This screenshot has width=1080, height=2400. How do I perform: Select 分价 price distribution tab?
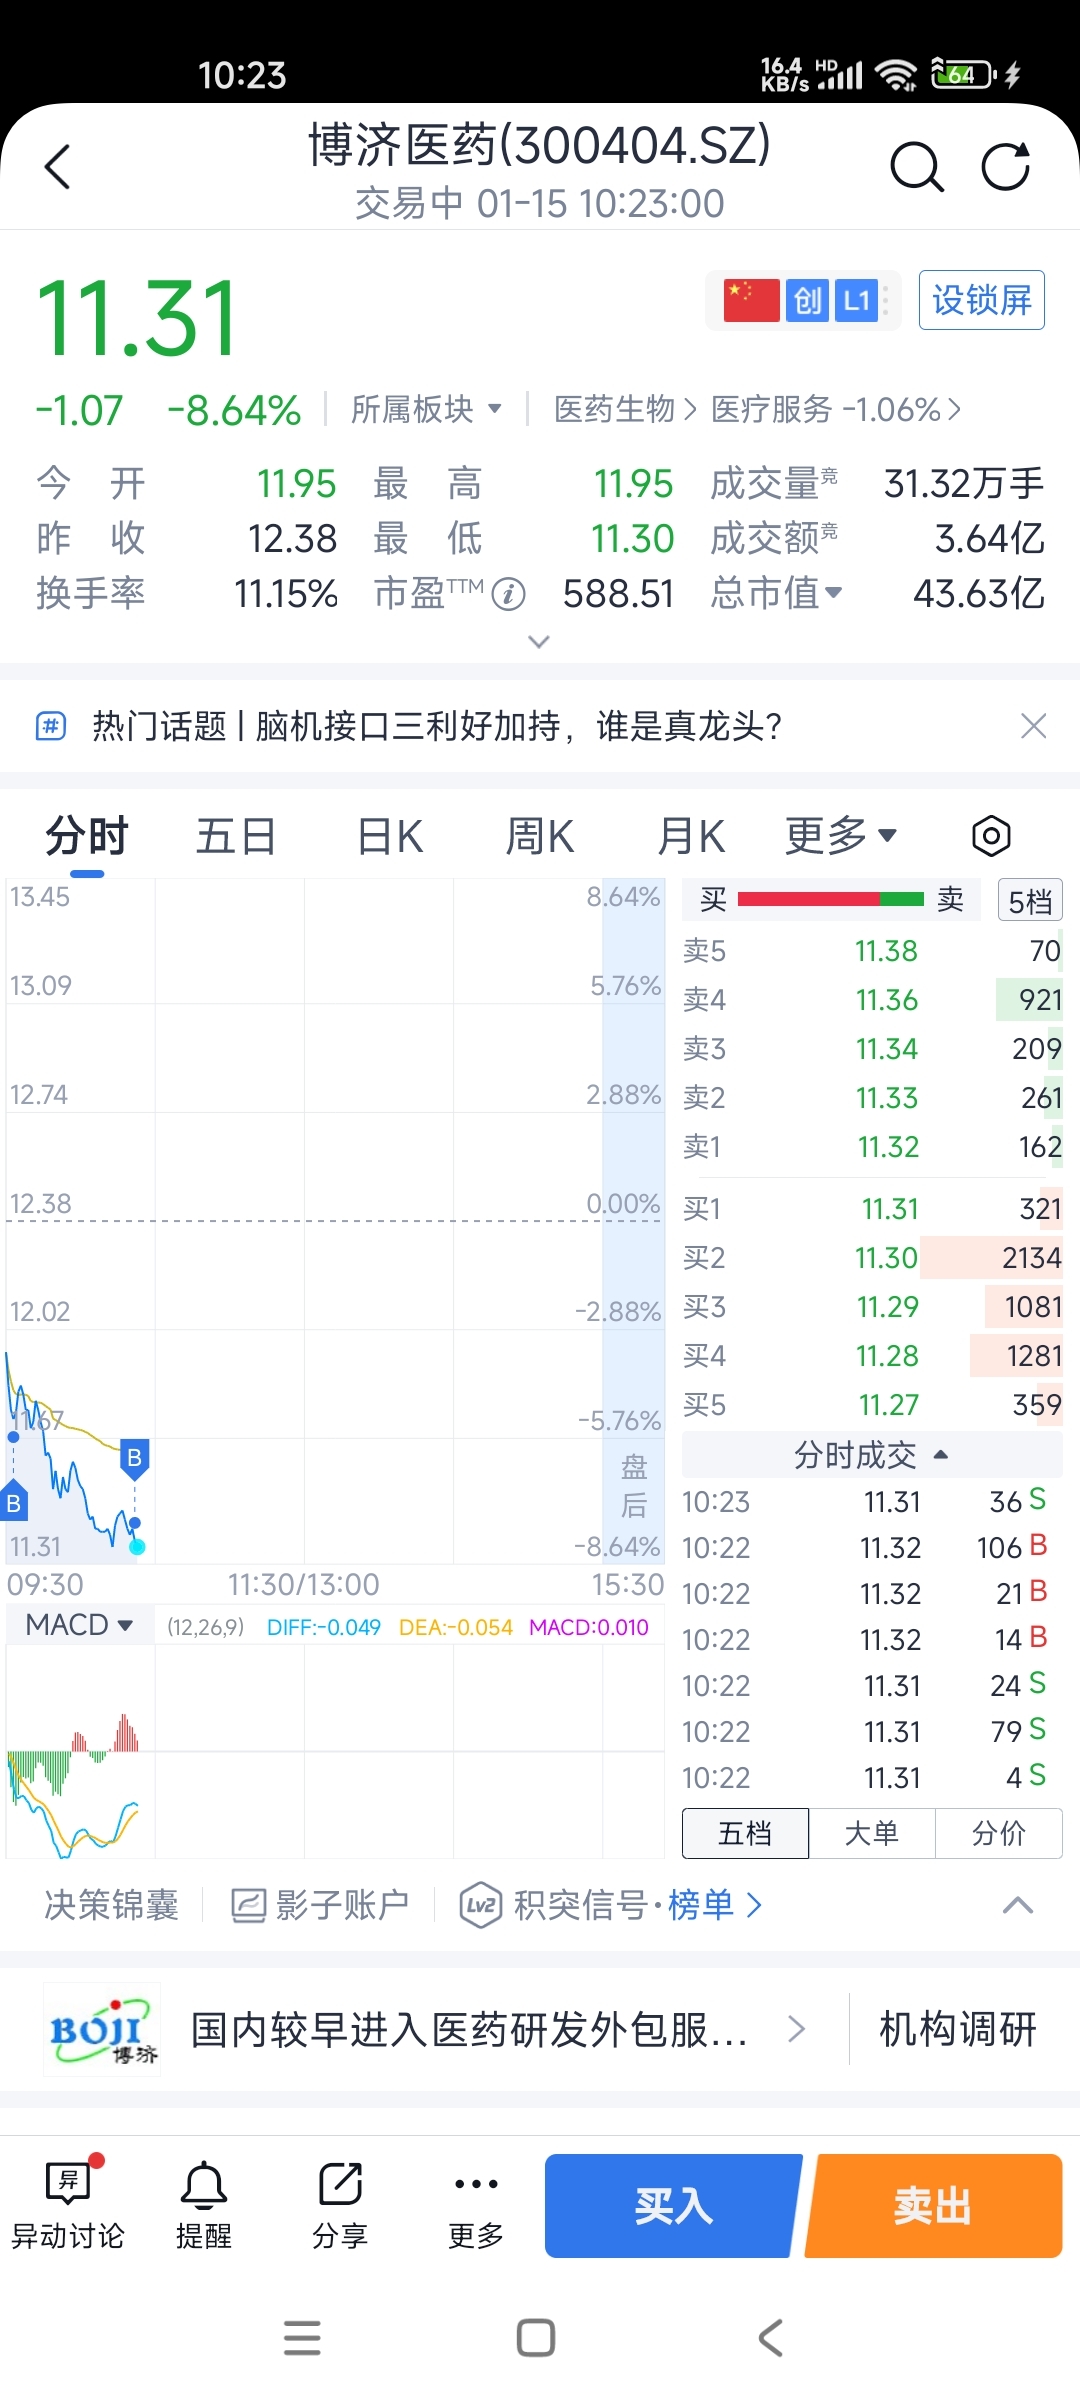pos(998,1833)
